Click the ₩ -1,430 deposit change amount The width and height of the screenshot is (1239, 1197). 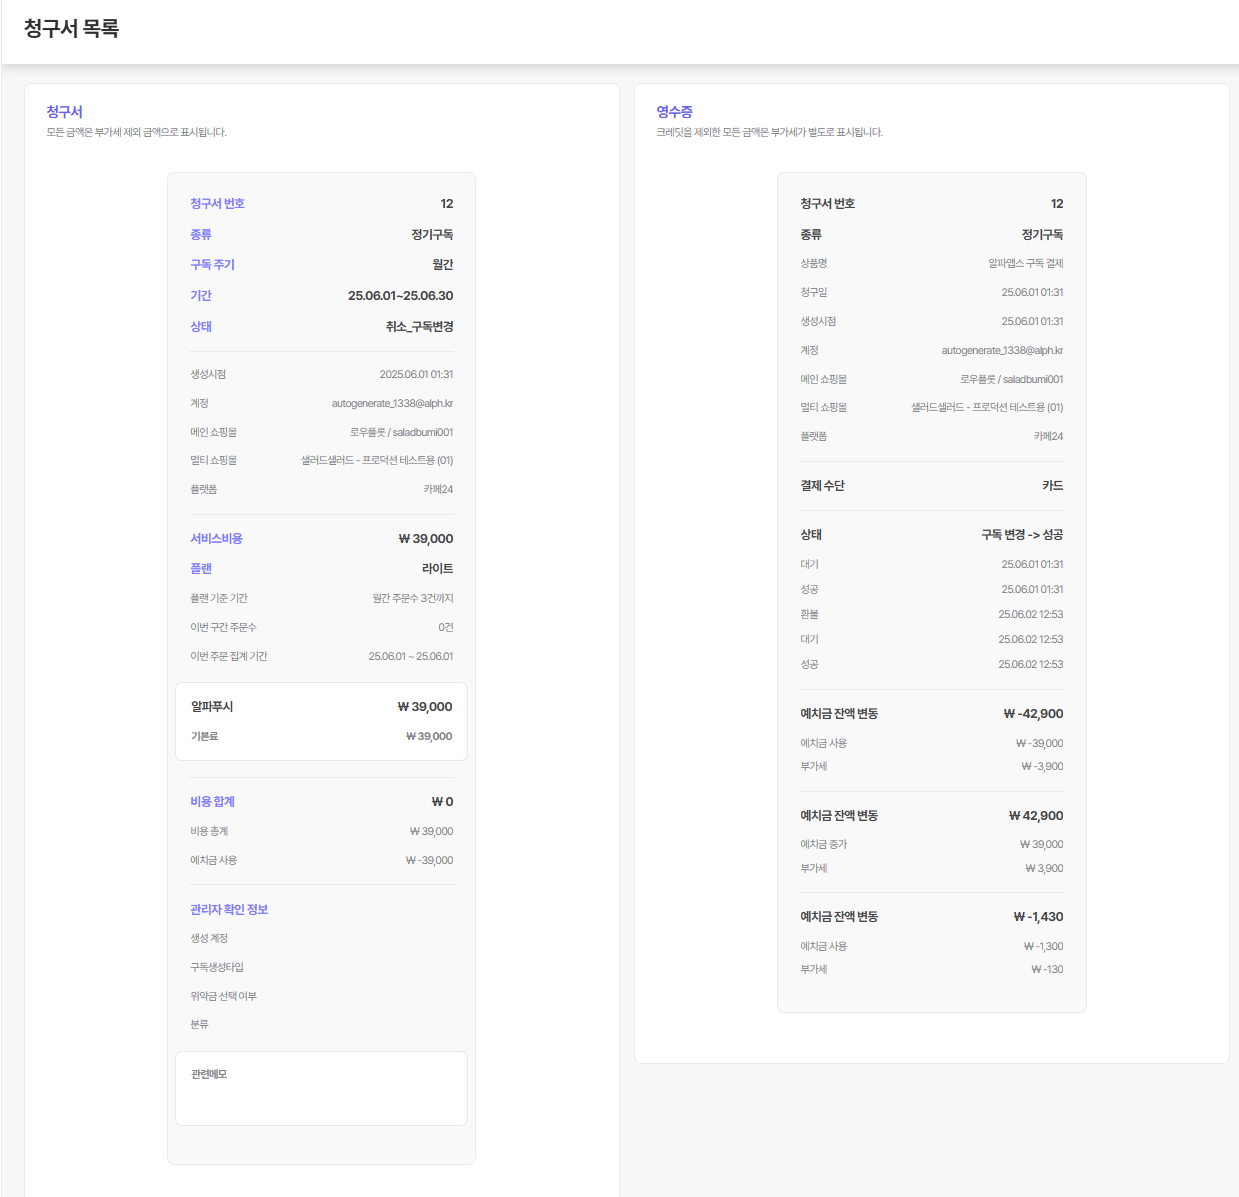coord(1038,917)
